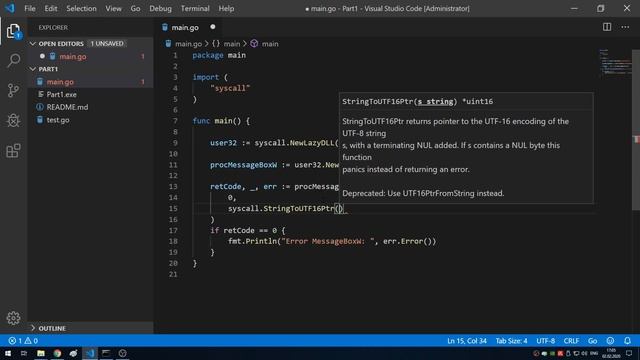Open the Terminal menu

click(195, 8)
